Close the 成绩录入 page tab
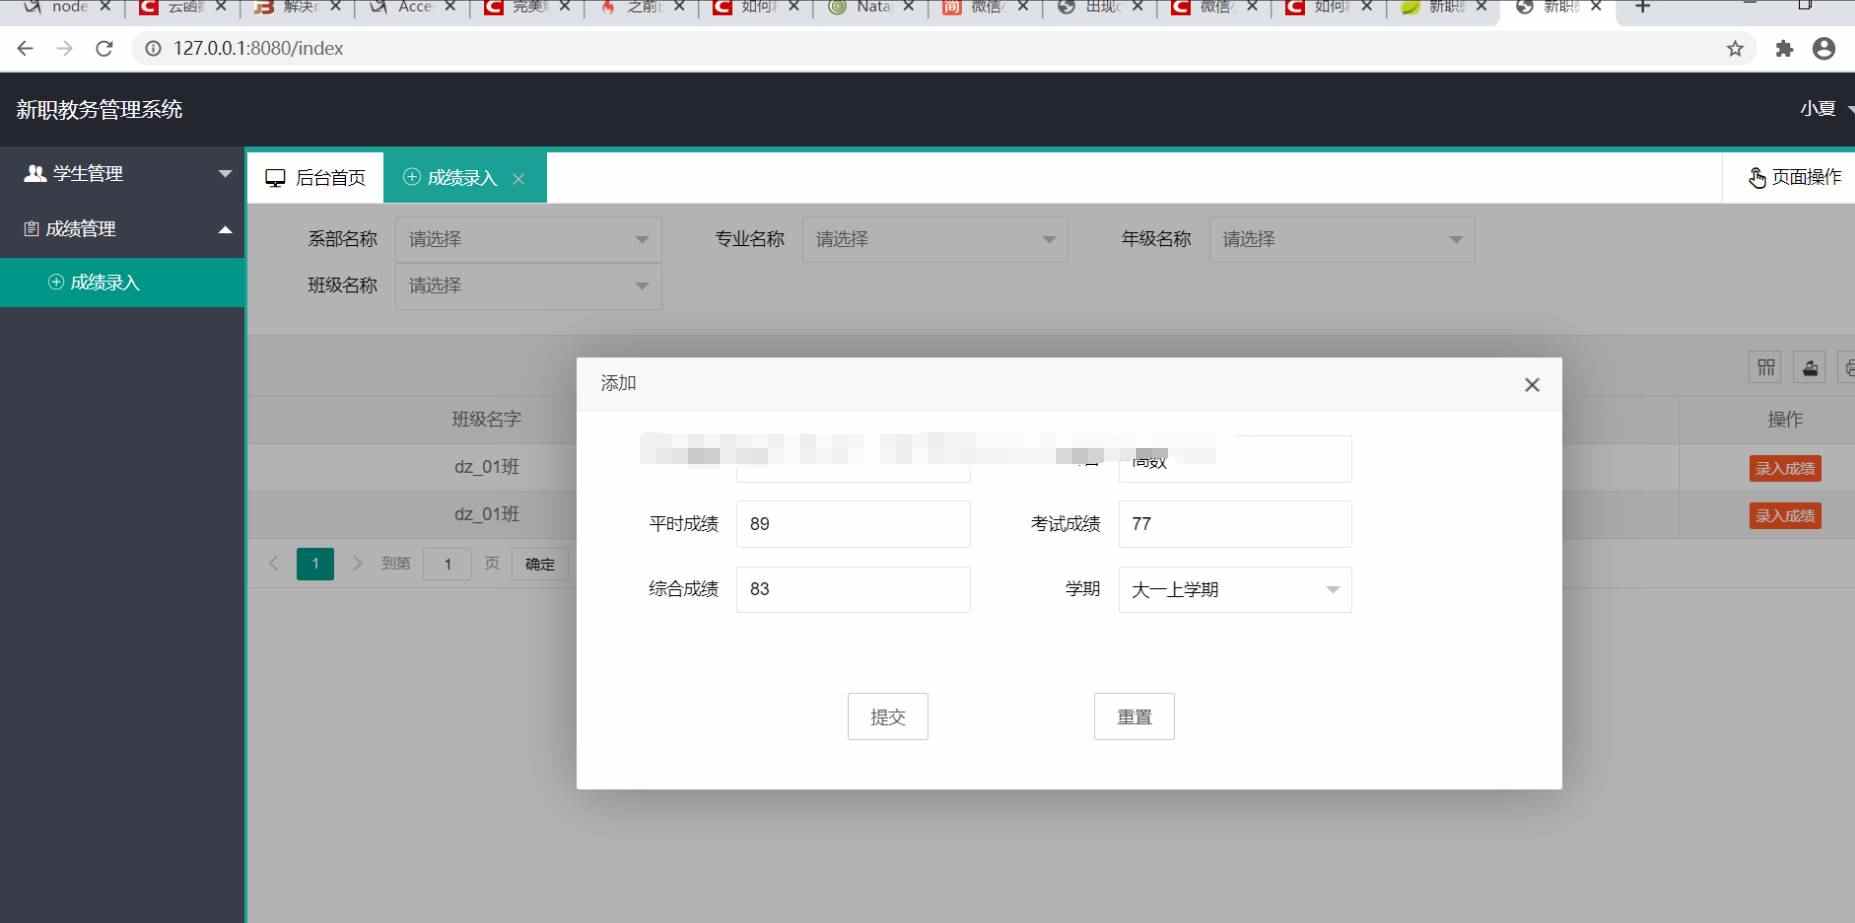 (518, 179)
